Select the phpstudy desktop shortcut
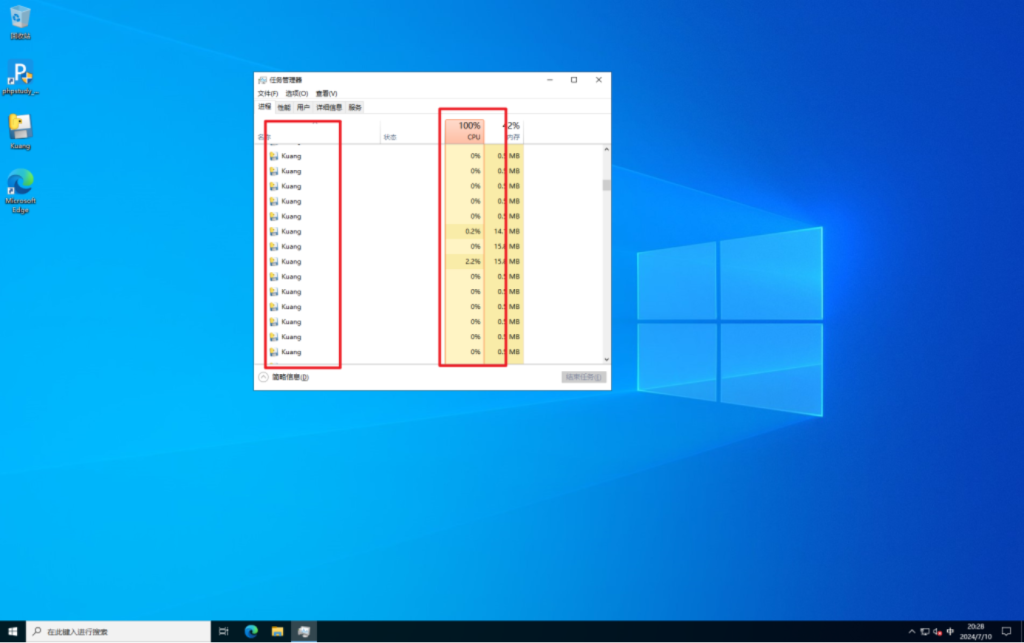Viewport: 1024px width, 643px height. [x=20, y=74]
